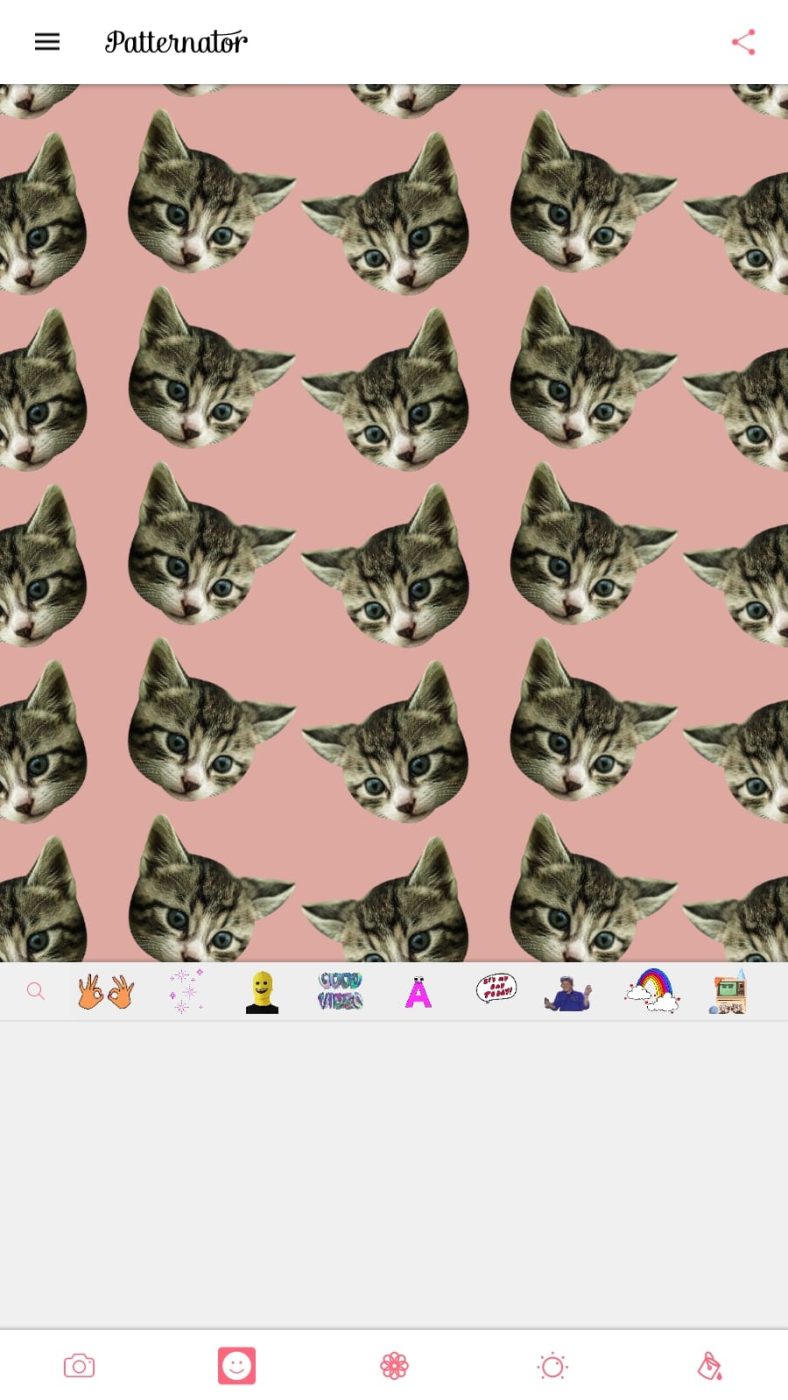Select the smiley stickers tab
This screenshot has height=1400, width=788.
click(237, 1366)
